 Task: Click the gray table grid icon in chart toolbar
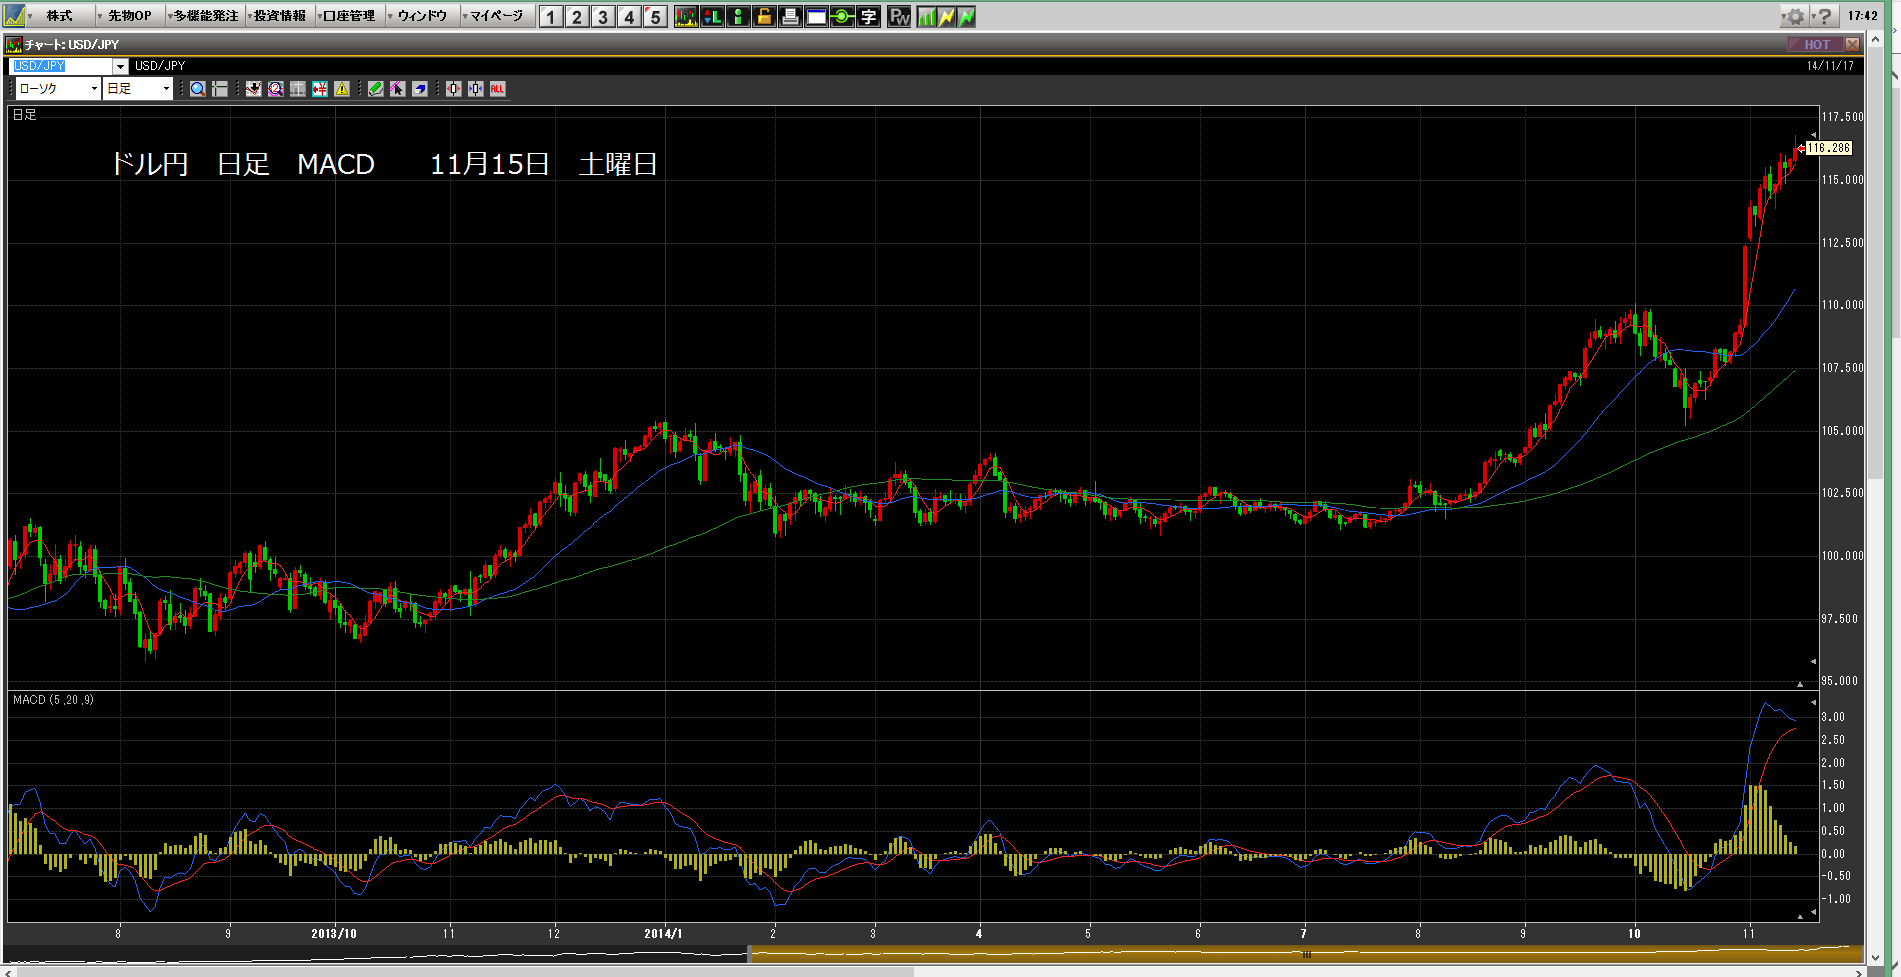click(x=298, y=89)
